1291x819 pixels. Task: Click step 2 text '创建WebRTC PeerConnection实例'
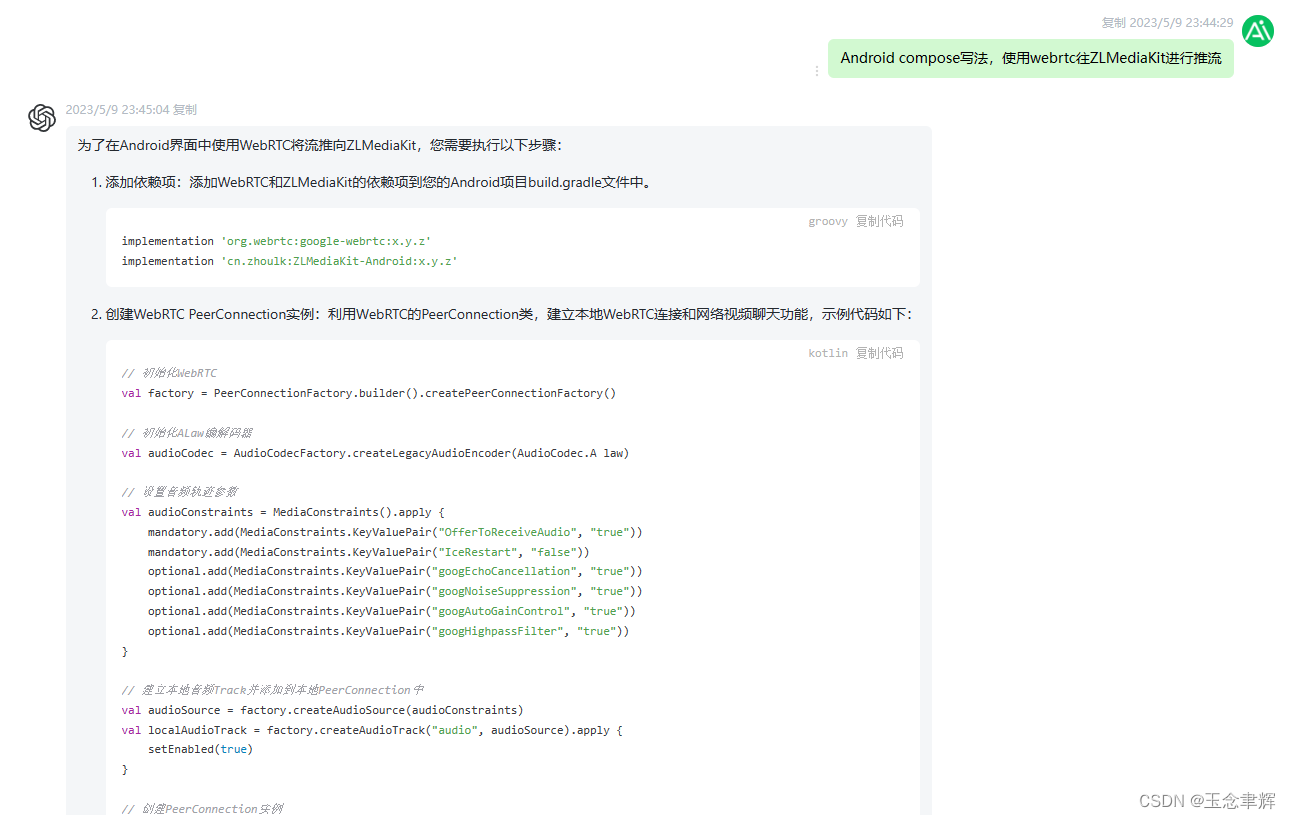(x=209, y=314)
